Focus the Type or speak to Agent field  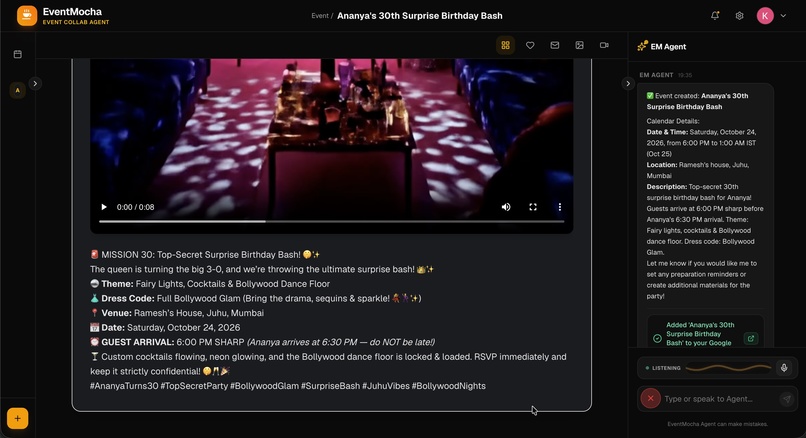tap(720, 399)
